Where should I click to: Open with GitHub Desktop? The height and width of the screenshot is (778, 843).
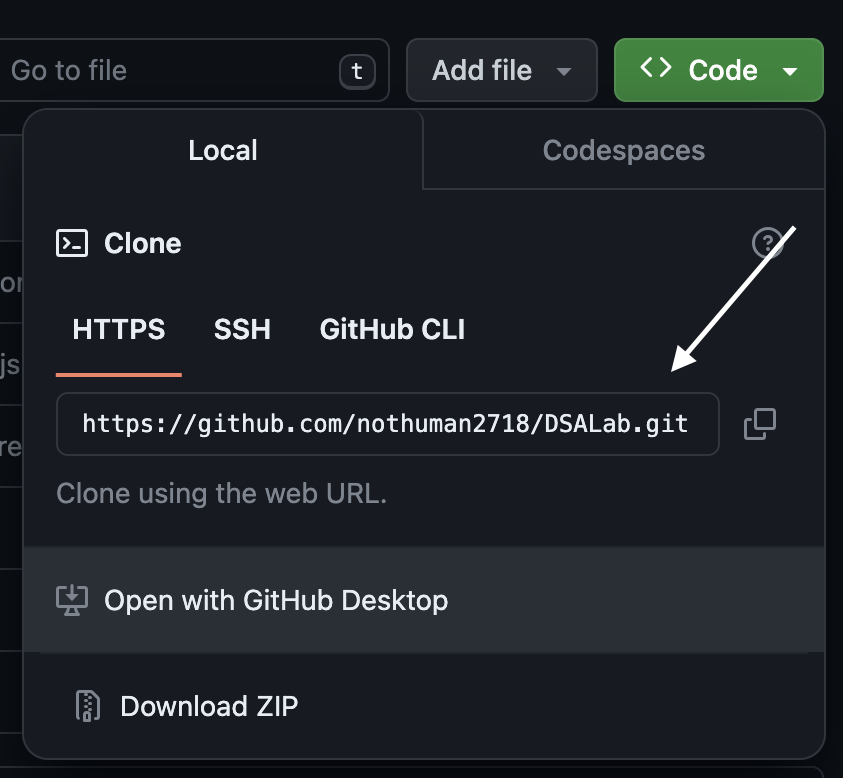424,600
